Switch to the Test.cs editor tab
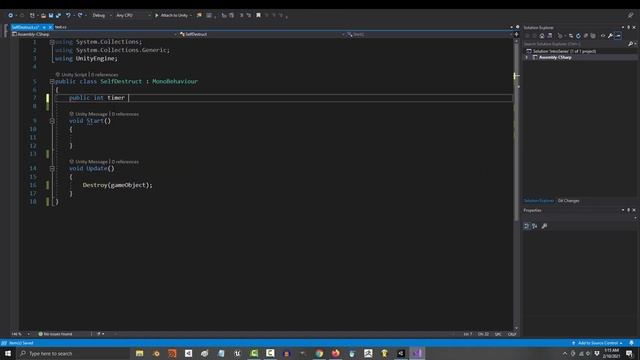Viewport: 640px width, 360px height. pos(61,27)
